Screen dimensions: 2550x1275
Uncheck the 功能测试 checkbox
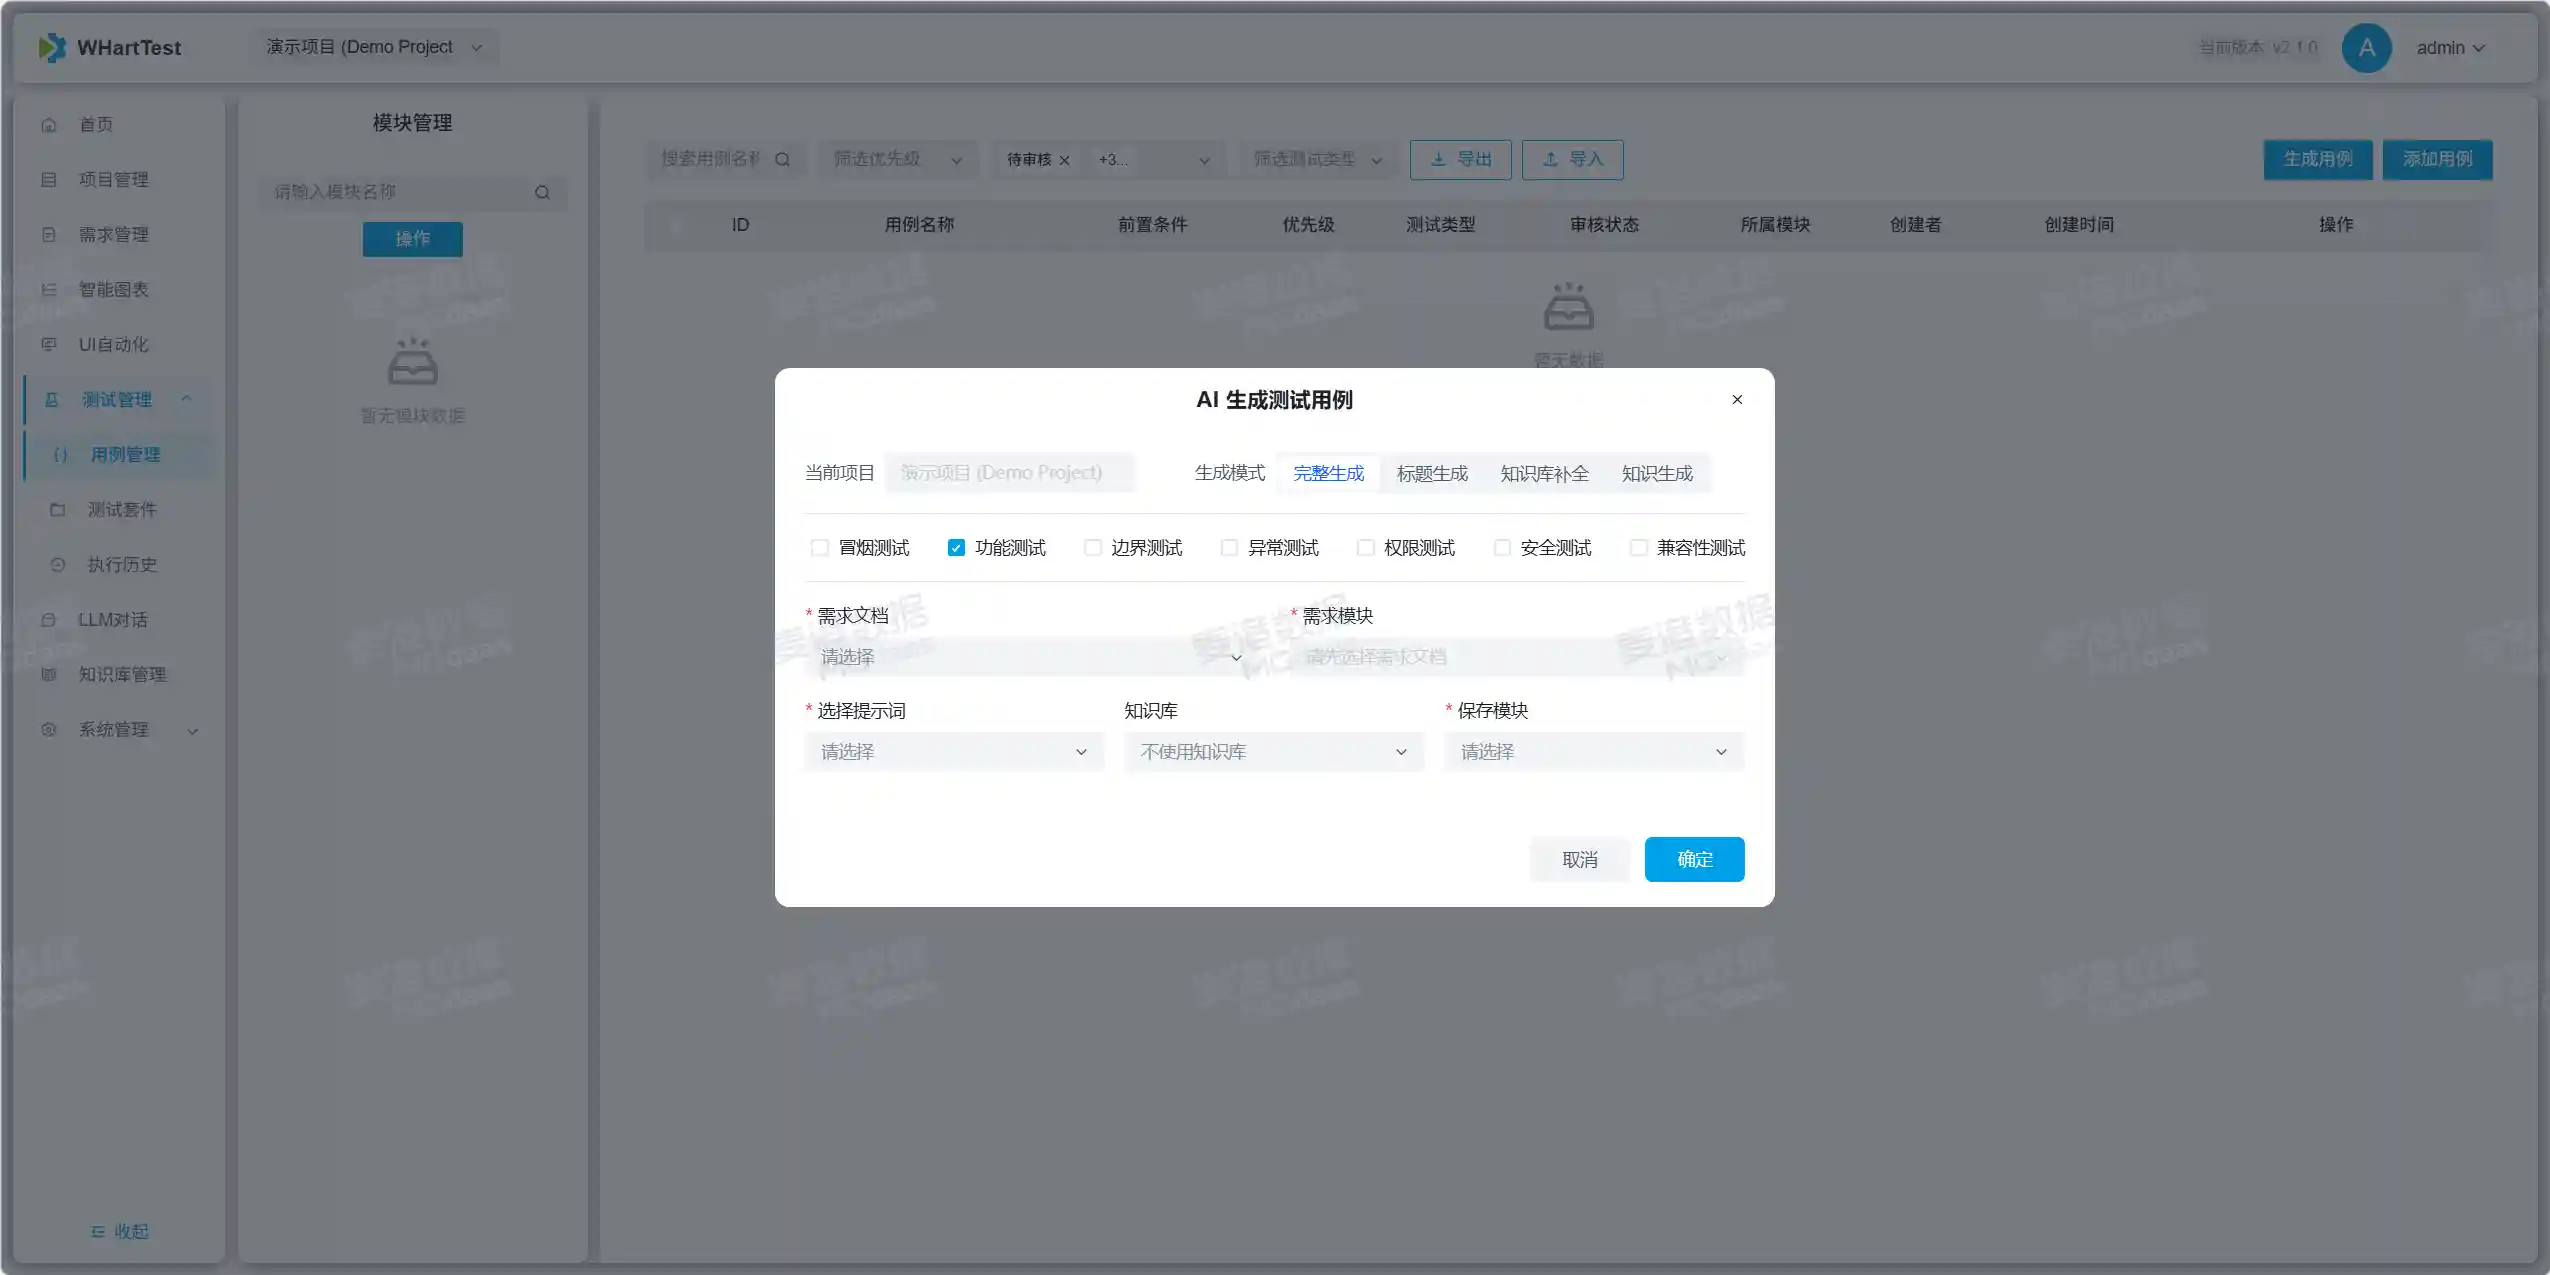[956, 548]
